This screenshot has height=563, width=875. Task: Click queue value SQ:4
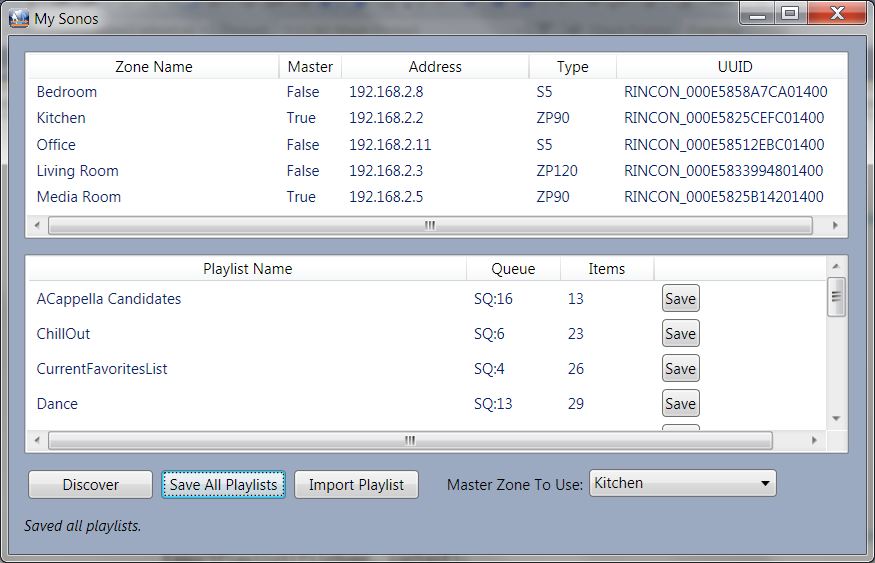tap(489, 369)
